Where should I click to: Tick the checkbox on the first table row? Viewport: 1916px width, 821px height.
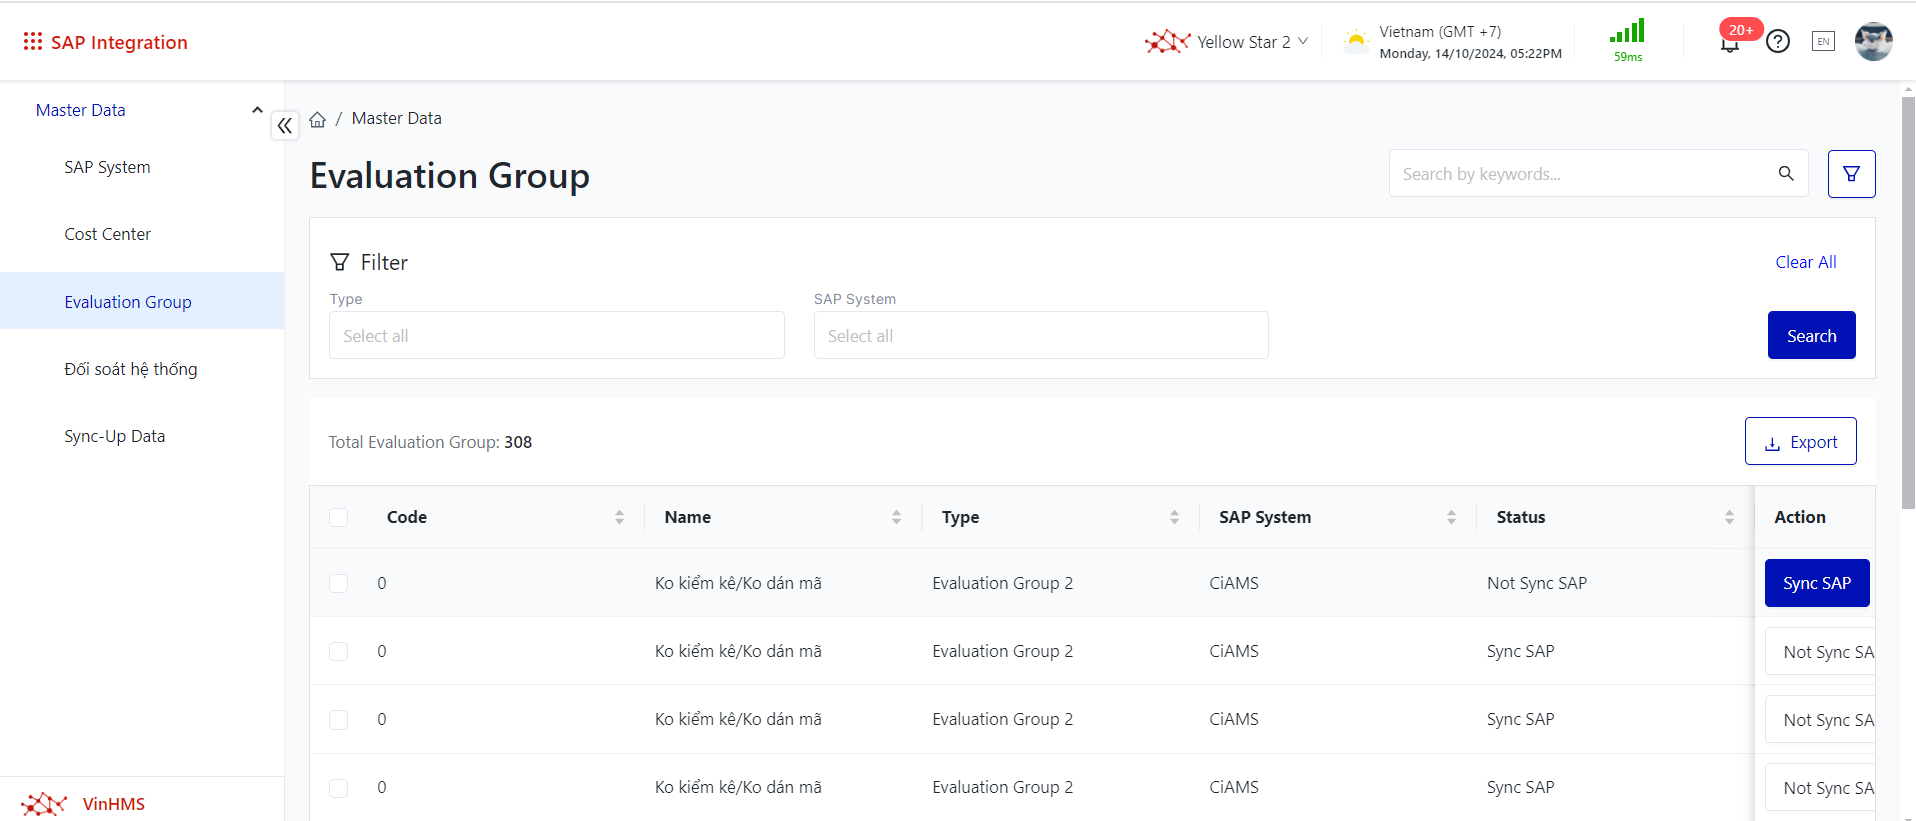339,583
